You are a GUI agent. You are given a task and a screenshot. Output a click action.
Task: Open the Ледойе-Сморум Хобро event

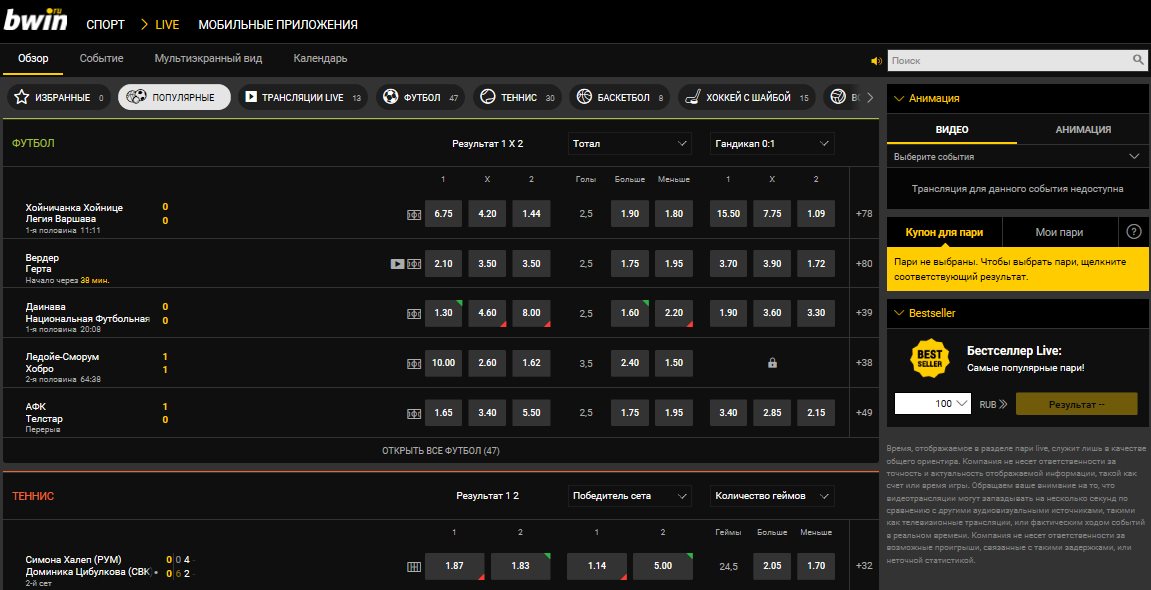click(x=62, y=363)
